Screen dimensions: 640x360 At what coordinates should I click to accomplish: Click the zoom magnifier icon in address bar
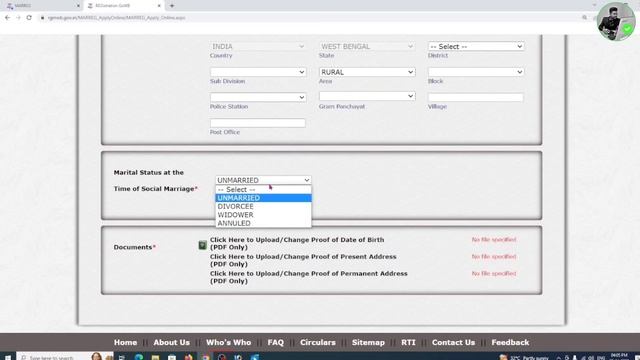(584, 18)
